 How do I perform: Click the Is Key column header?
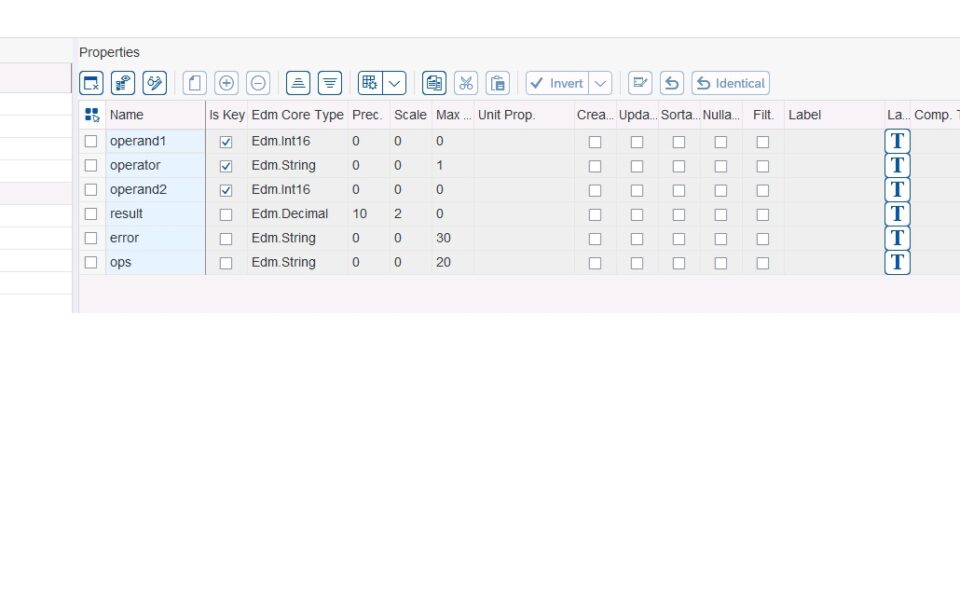tap(227, 115)
